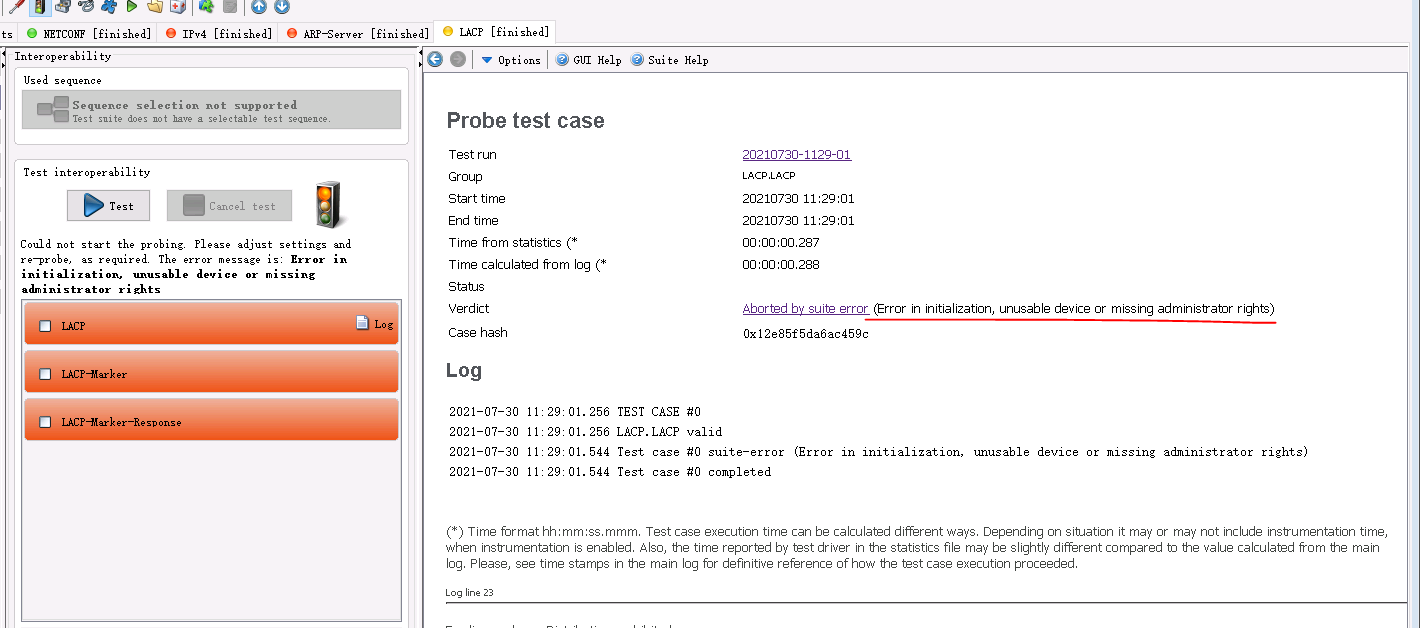Viewport: 1420px width, 628px height.
Task: Check the LACP checkbox
Action: tap(45, 326)
